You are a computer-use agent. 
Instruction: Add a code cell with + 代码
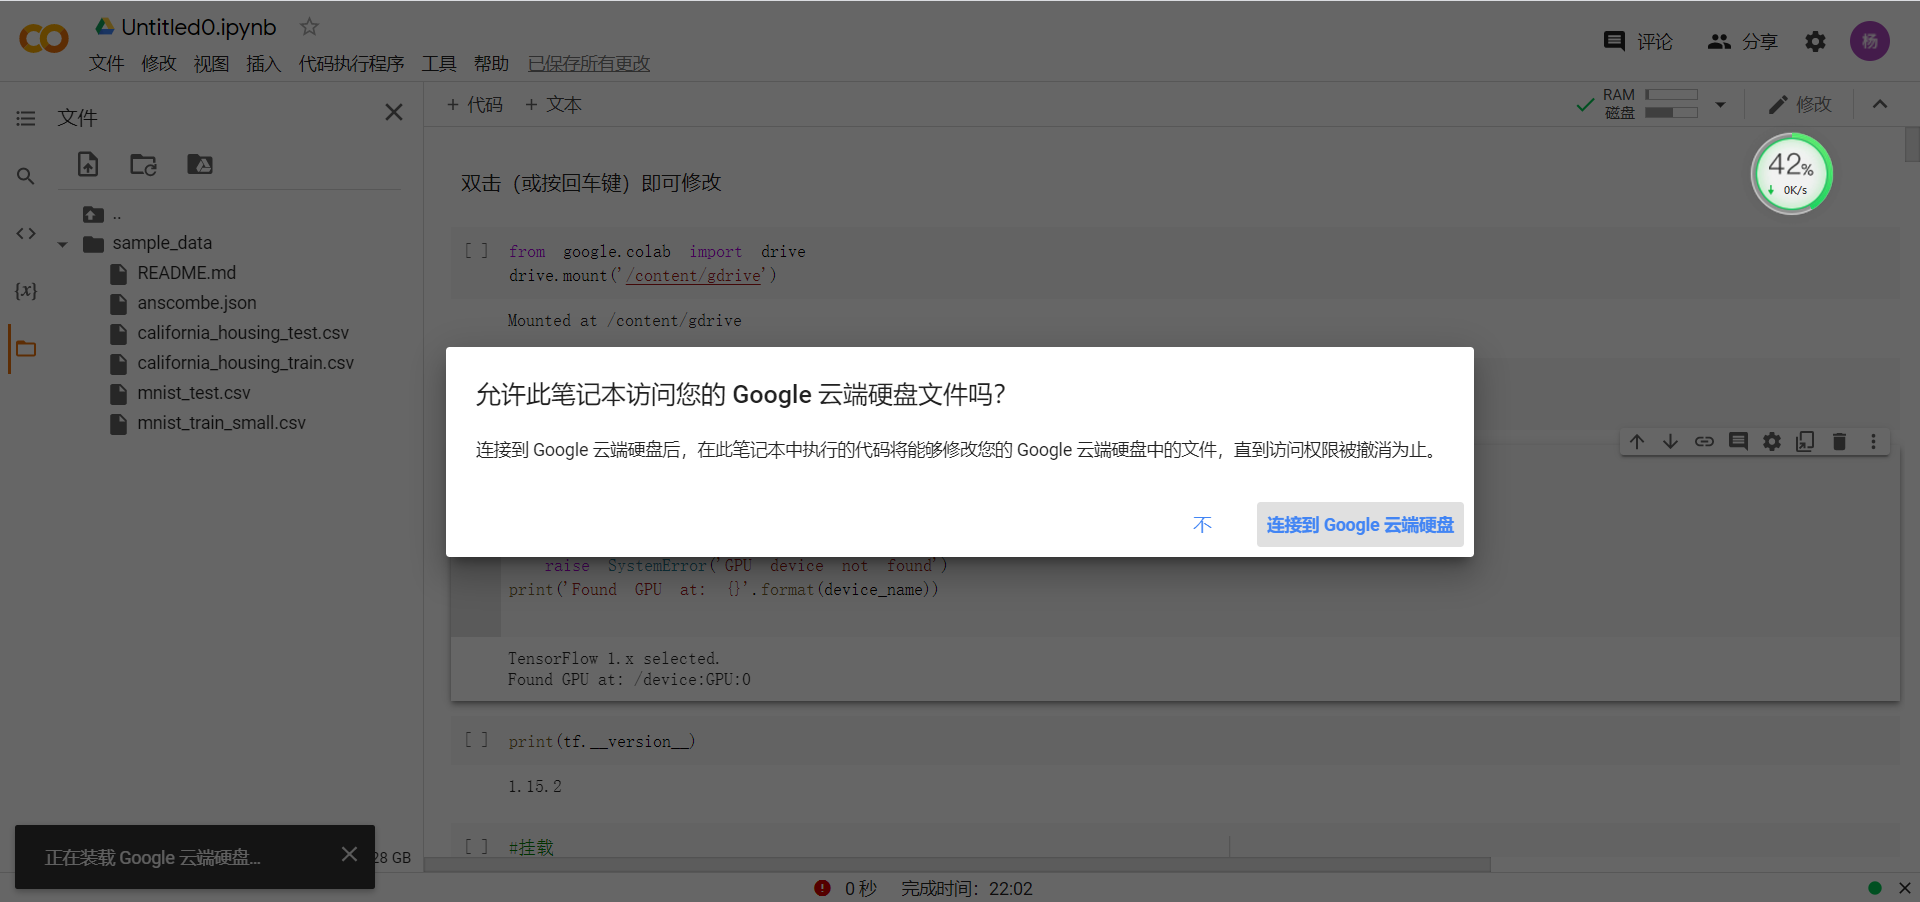pyautogui.click(x=475, y=104)
